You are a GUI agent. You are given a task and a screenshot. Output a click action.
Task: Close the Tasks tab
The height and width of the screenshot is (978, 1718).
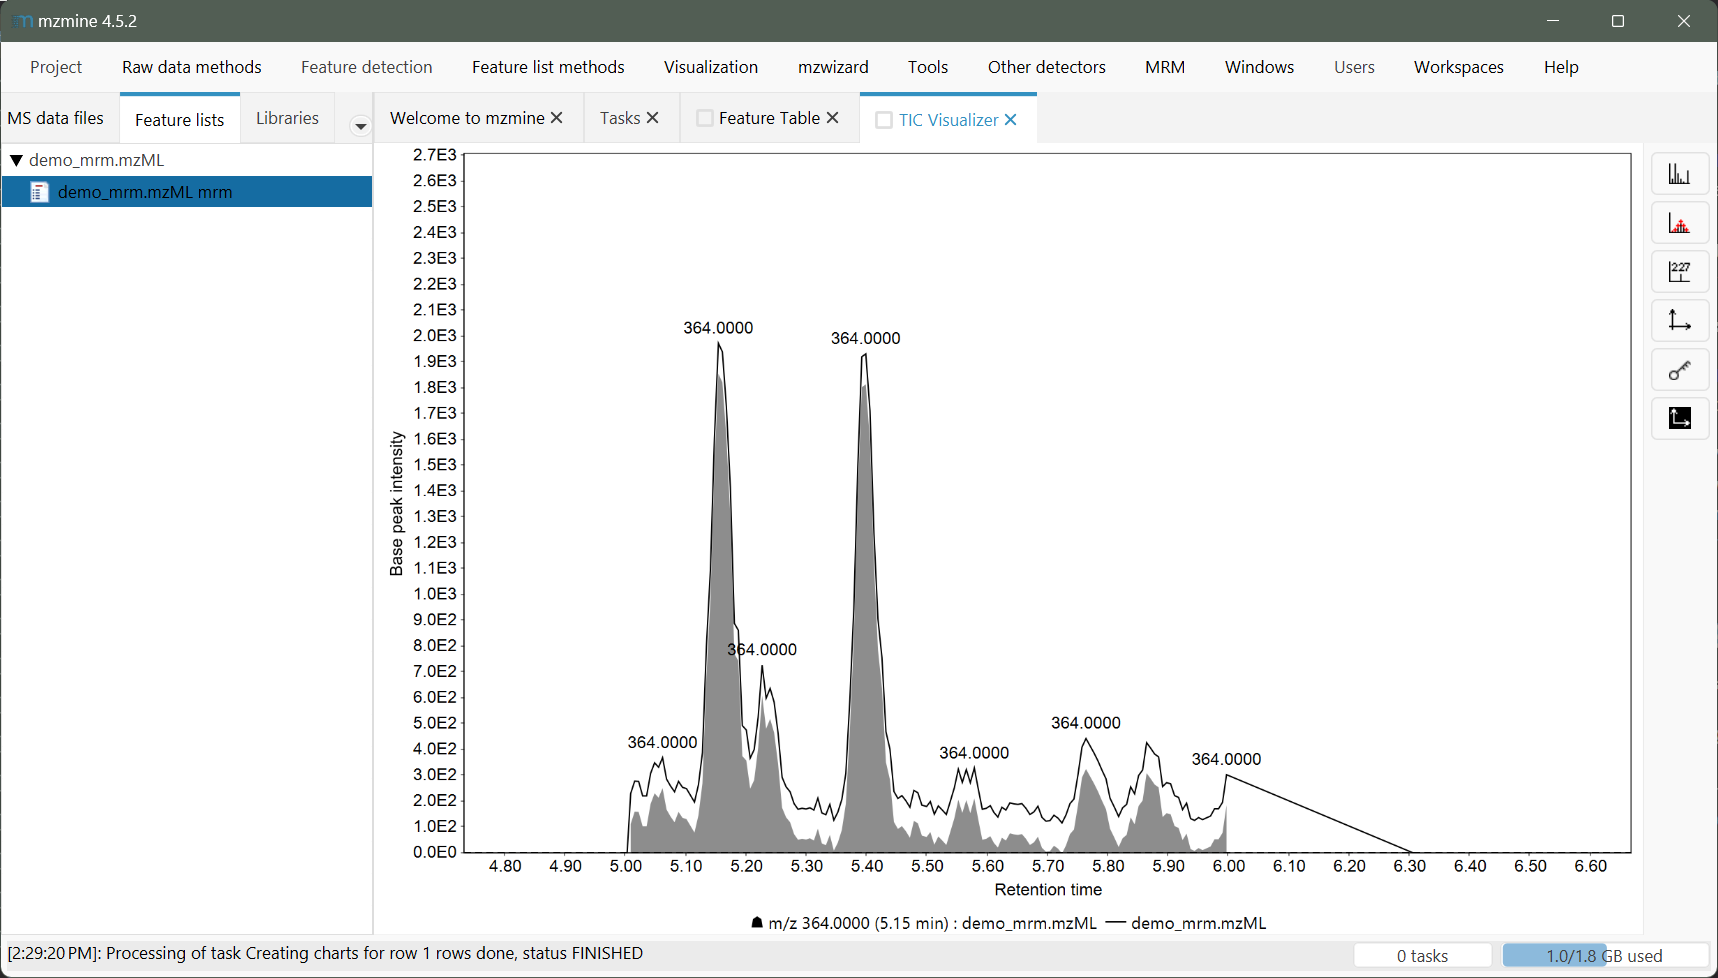(653, 118)
